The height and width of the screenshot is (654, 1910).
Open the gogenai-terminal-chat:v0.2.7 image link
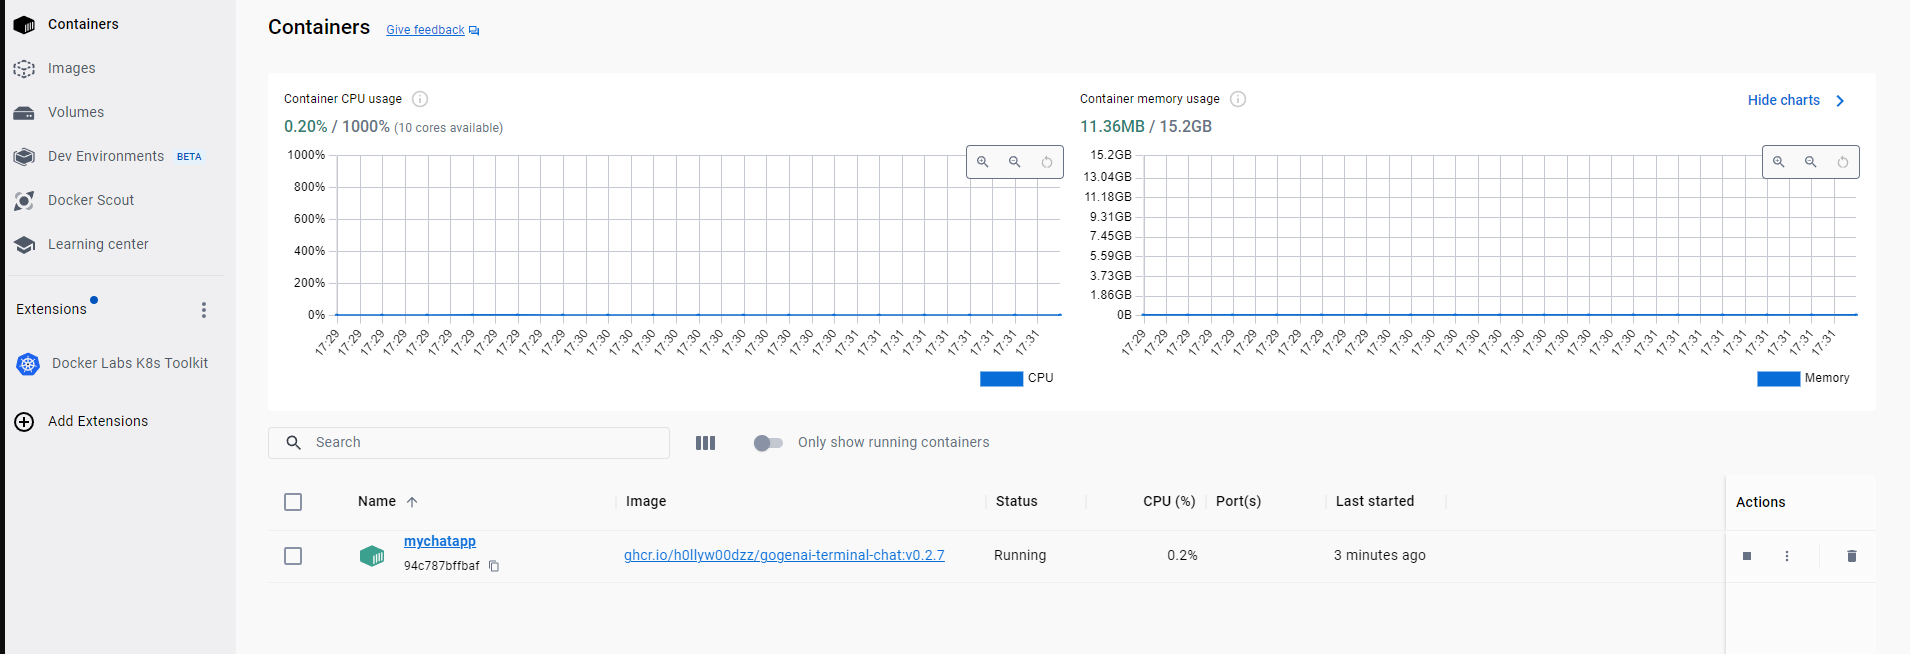point(784,555)
